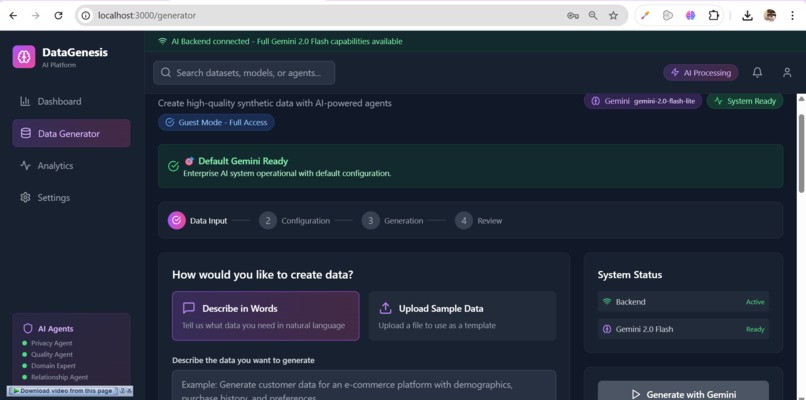Click the zoom magnifier icon in address bar
Image resolution: width=806 pixels, height=400 pixels.
(x=593, y=15)
